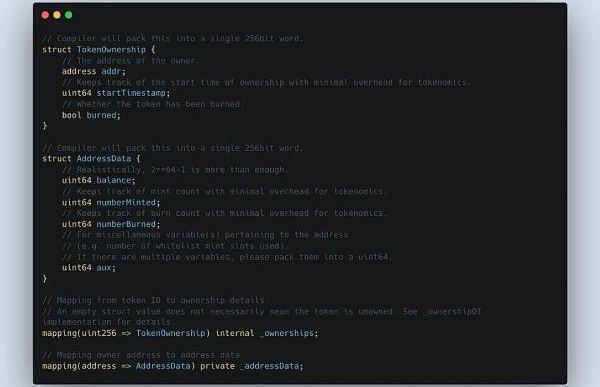Image resolution: width=600 pixels, height=387 pixels.
Task: Click the _addressData mapping identifier
Action: pos(270,366)
